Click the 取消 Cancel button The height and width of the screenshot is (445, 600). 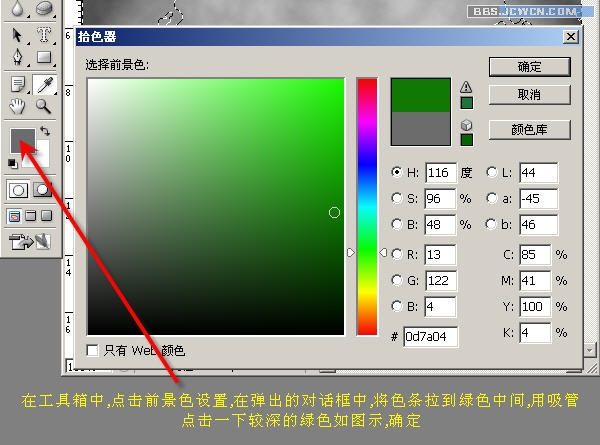tap(530, 95)
